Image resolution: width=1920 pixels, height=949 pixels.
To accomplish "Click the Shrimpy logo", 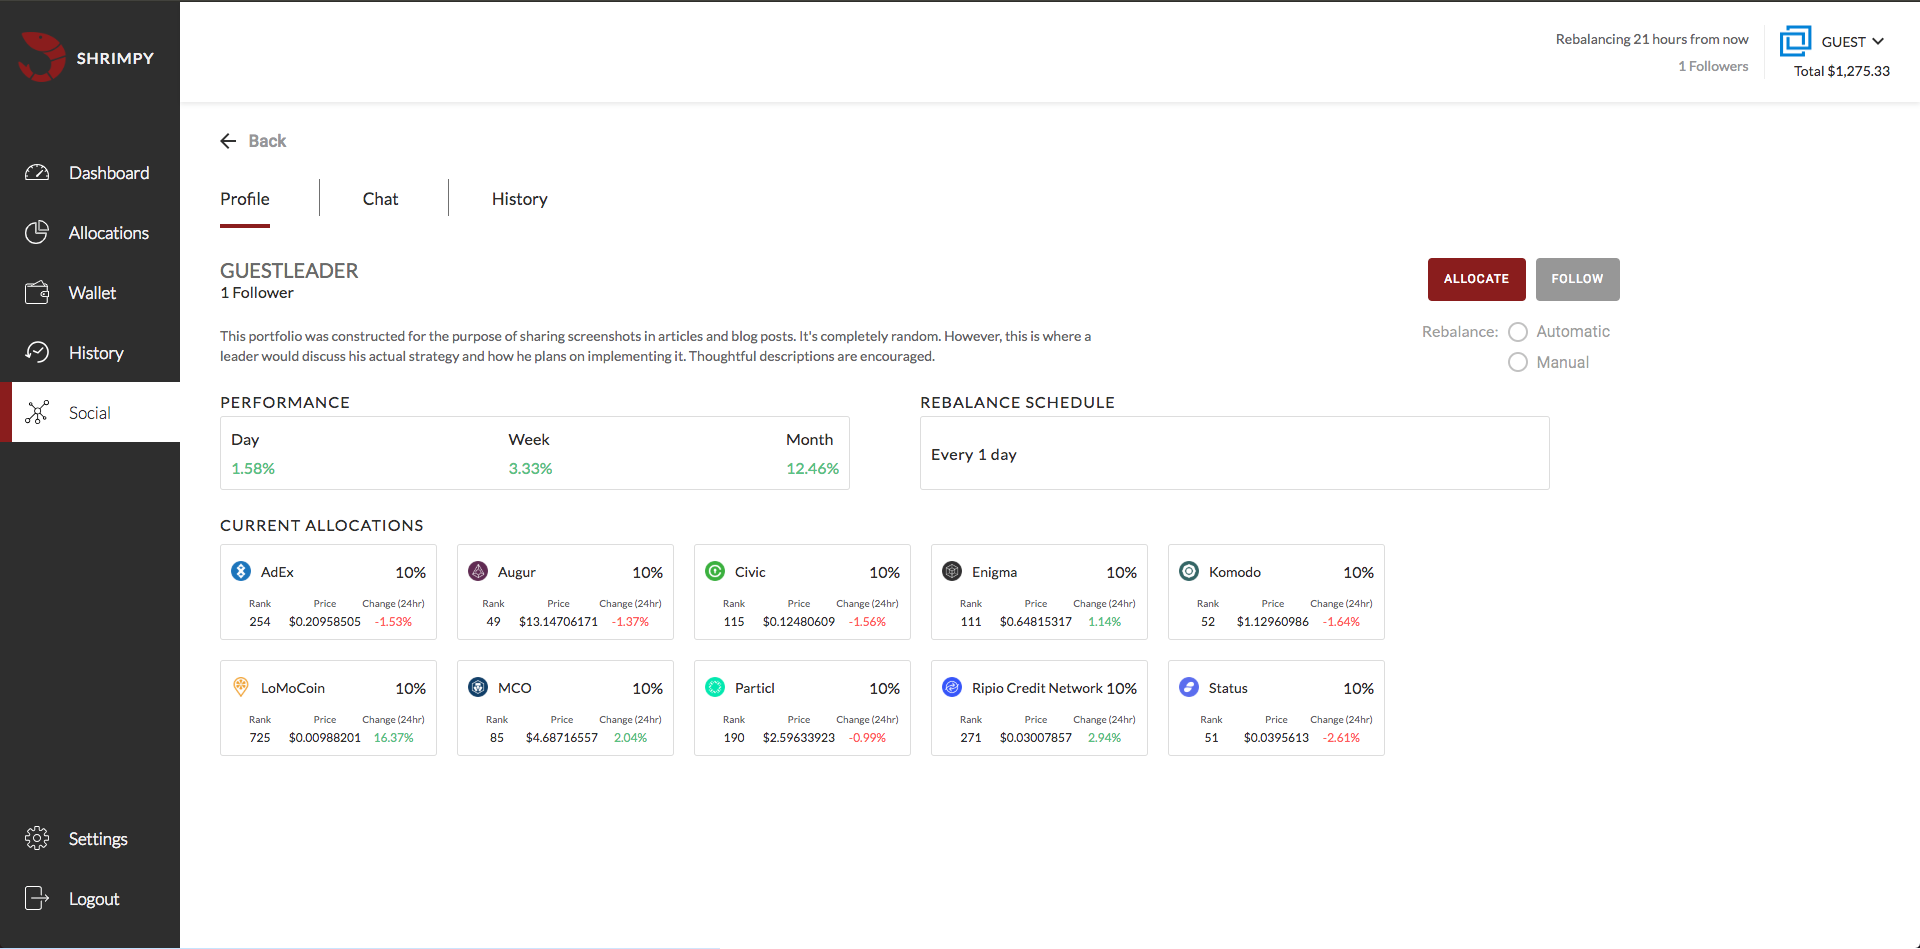I will [x=41, y=57].
